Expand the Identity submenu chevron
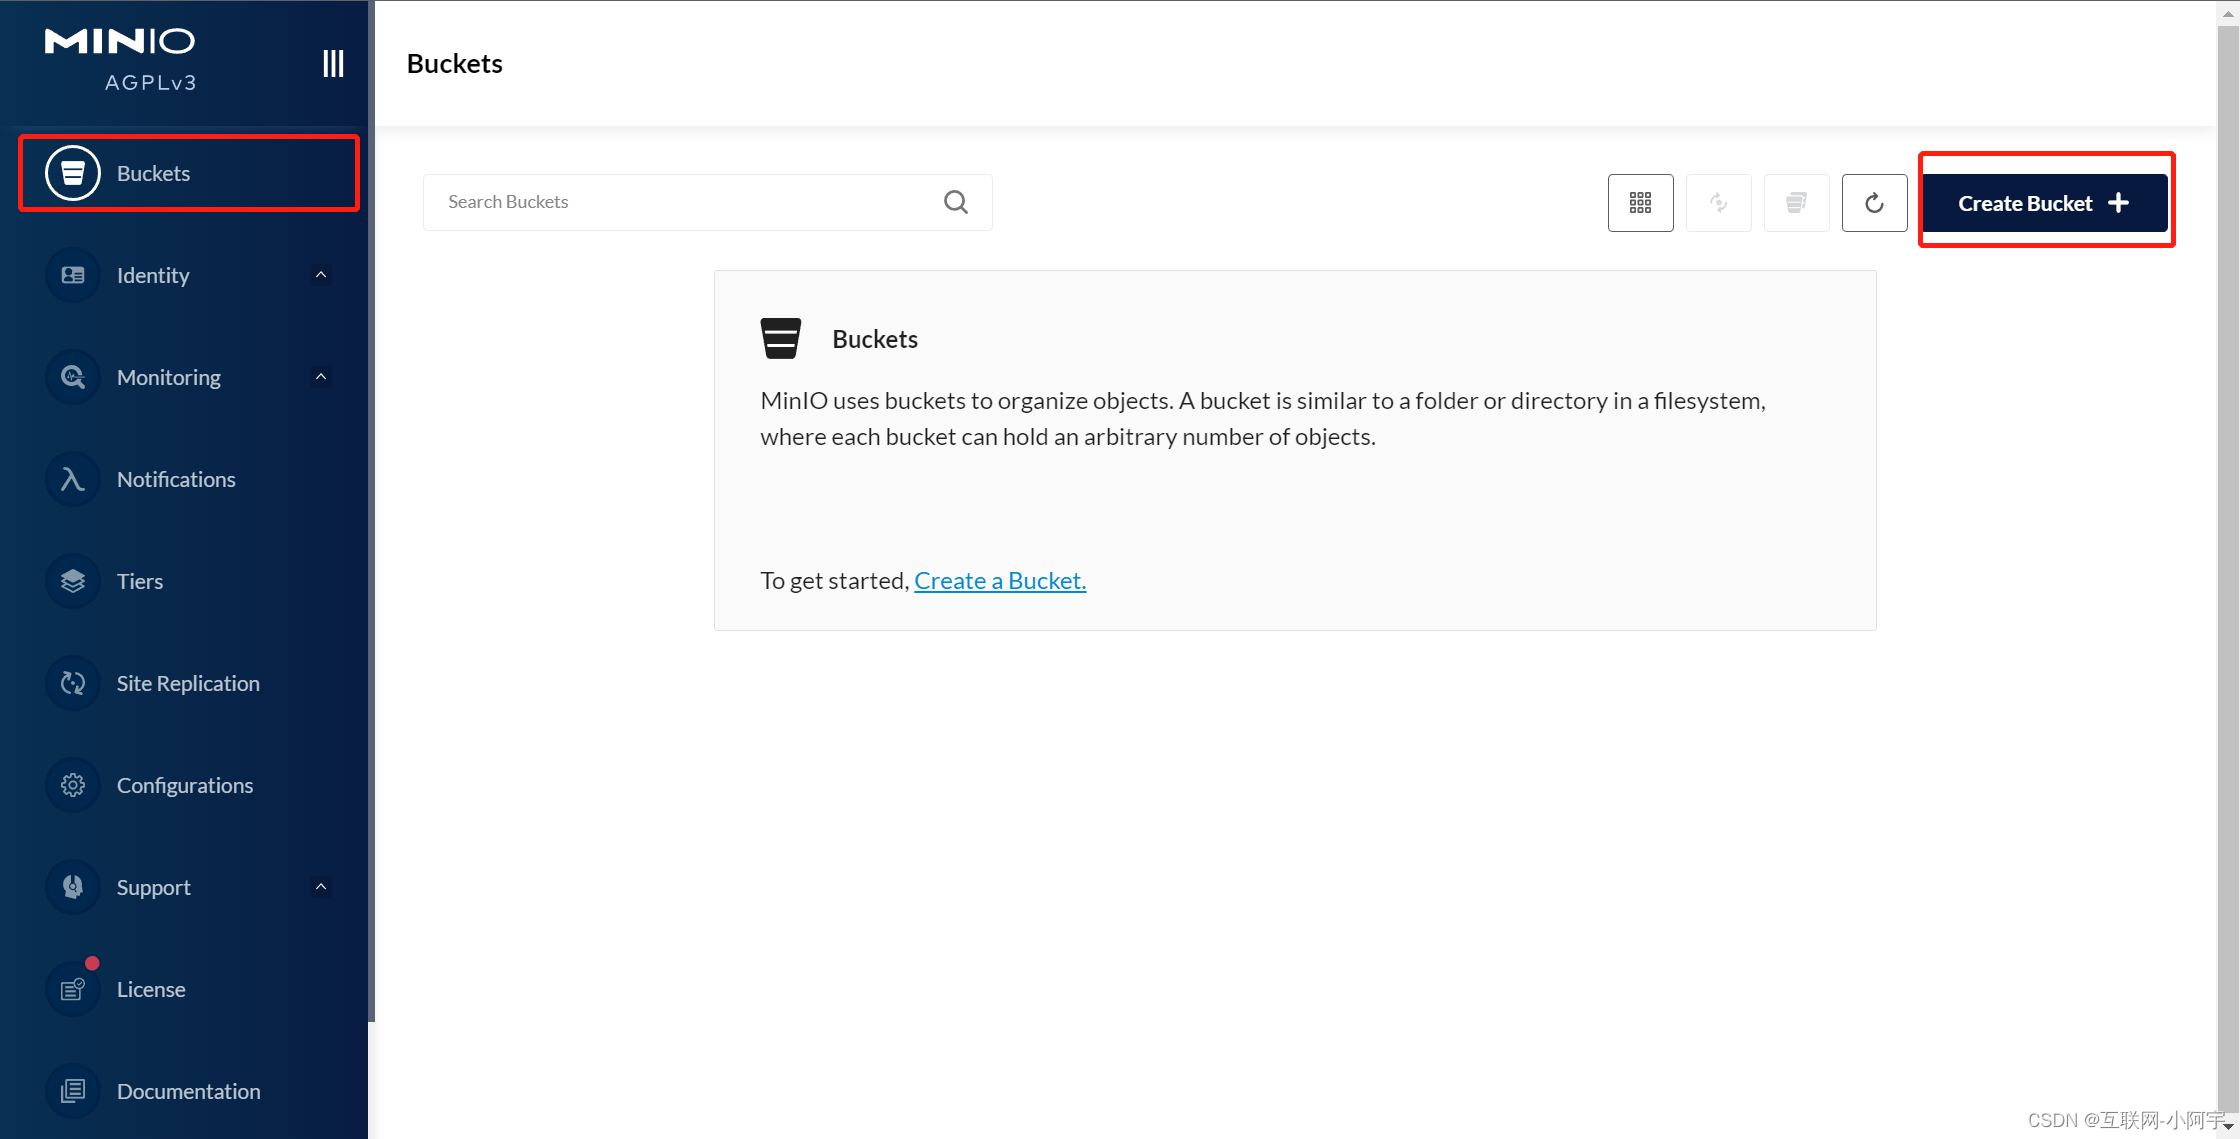 pyautogui.click(x=321, y=275)
